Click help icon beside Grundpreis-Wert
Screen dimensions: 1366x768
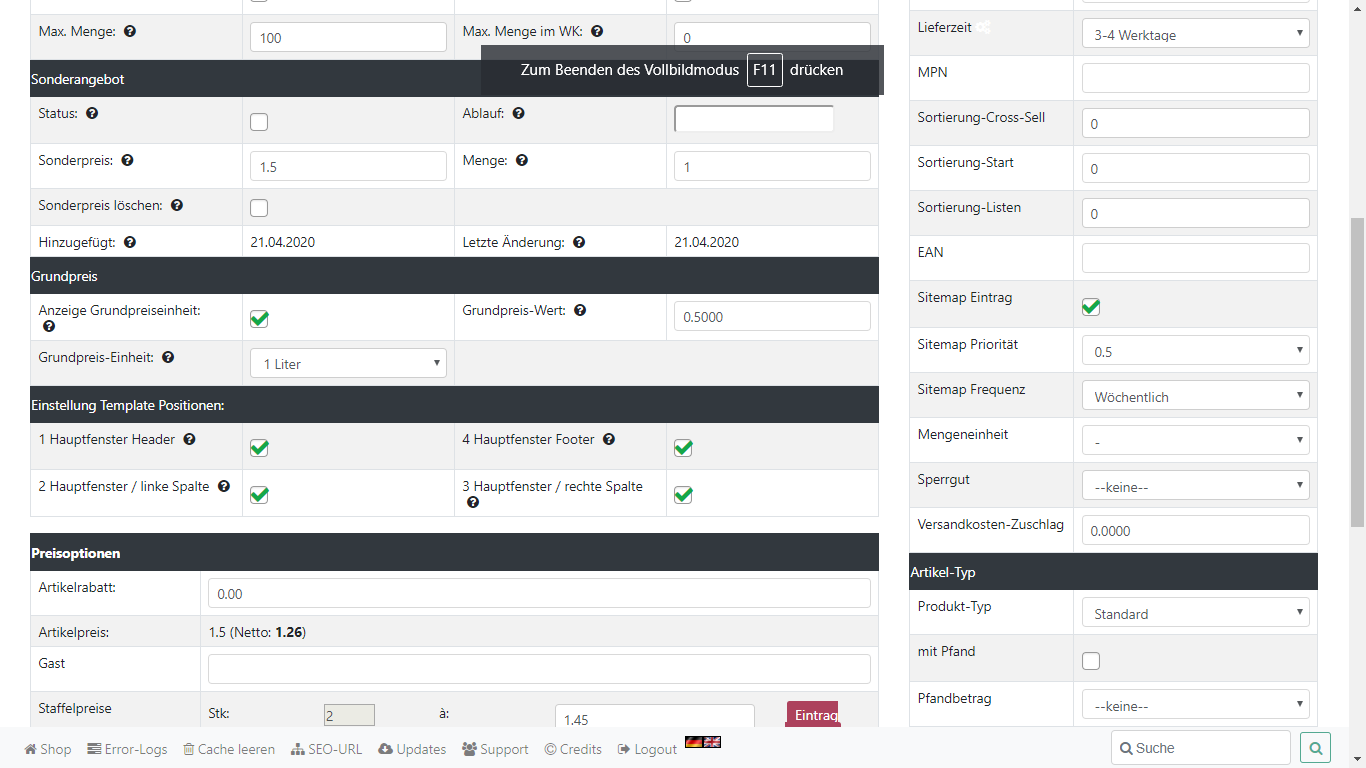point(580,311)
